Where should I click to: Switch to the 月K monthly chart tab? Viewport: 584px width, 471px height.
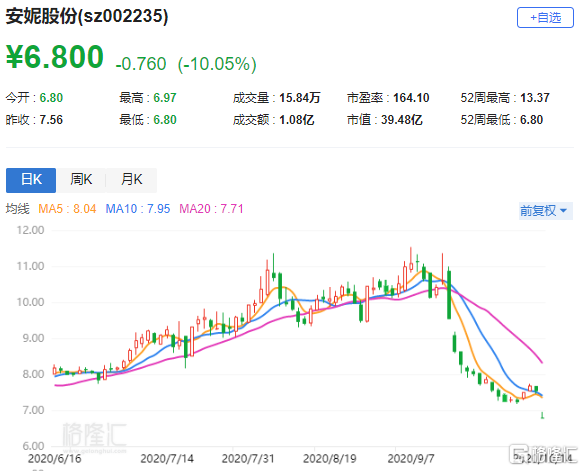click(x=131, y=180)
